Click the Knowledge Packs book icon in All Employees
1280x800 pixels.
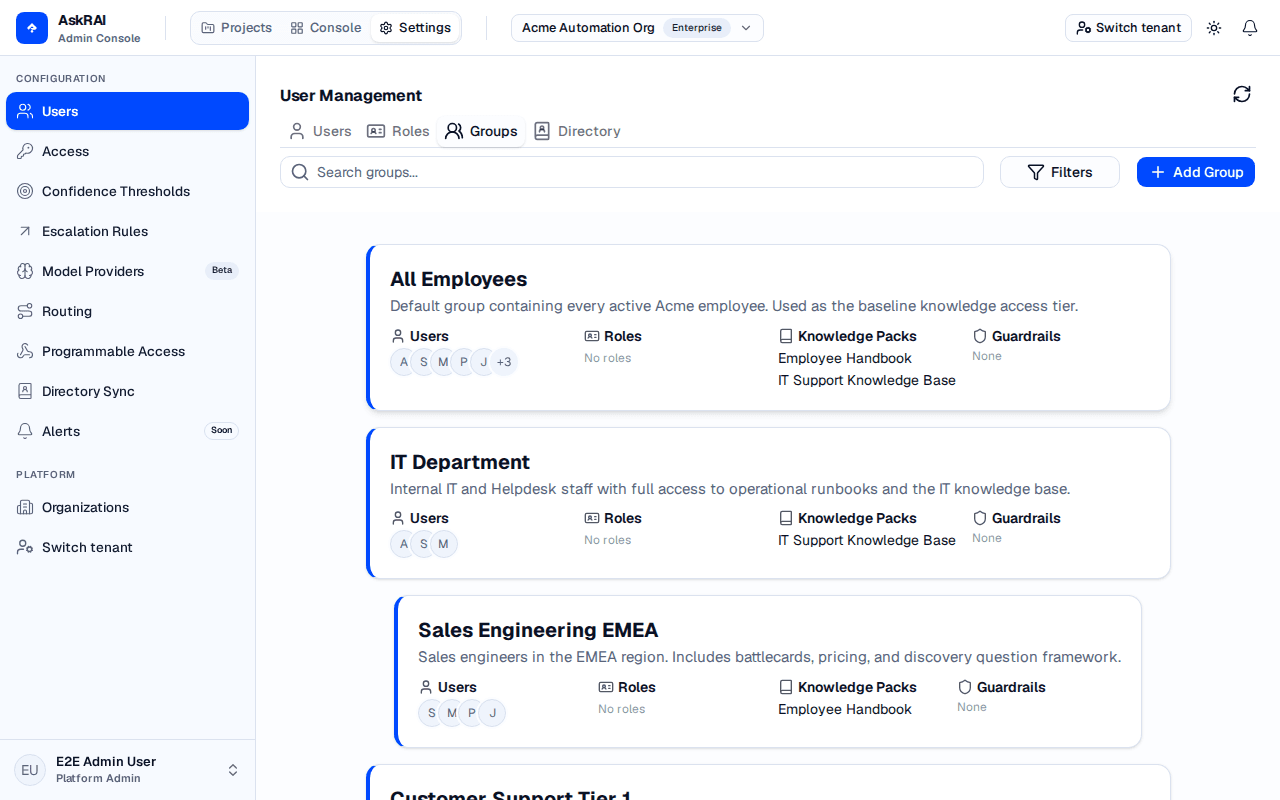point(786,336)
